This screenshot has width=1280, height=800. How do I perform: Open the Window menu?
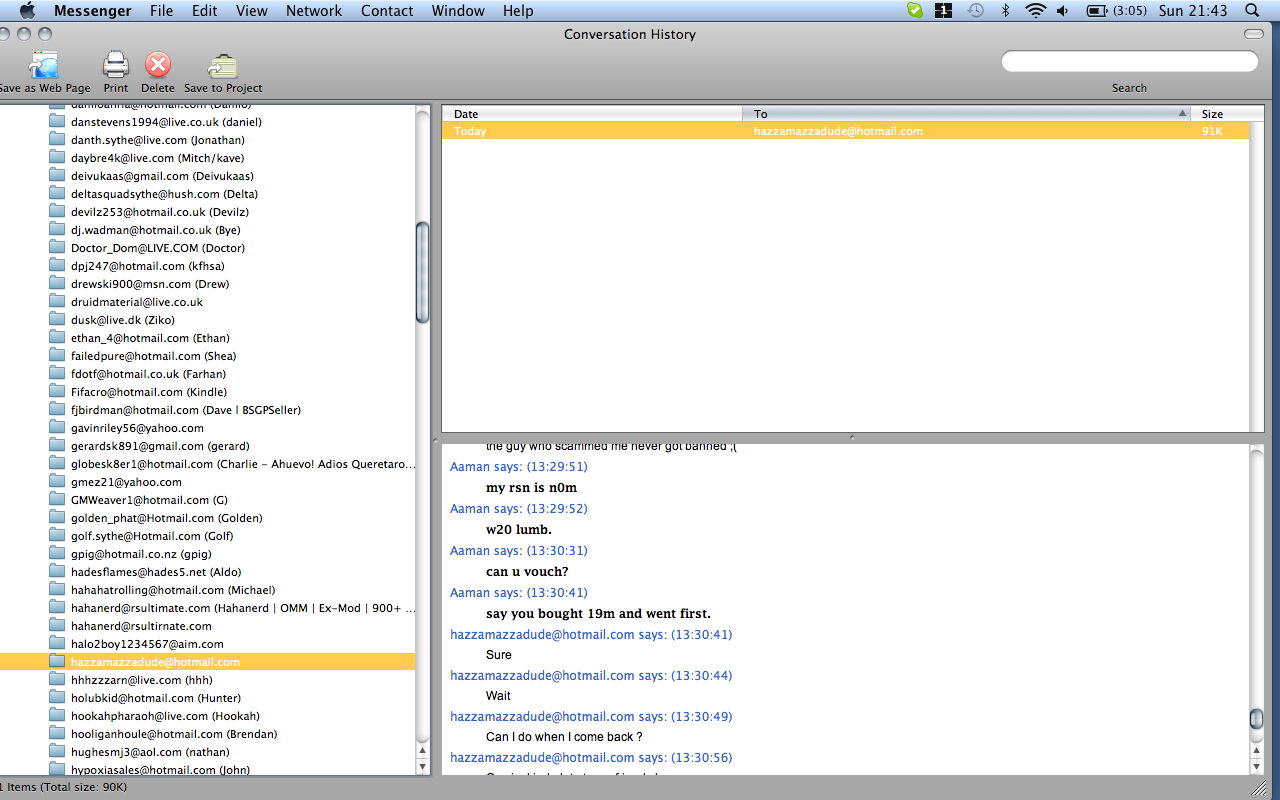point(458,11)
